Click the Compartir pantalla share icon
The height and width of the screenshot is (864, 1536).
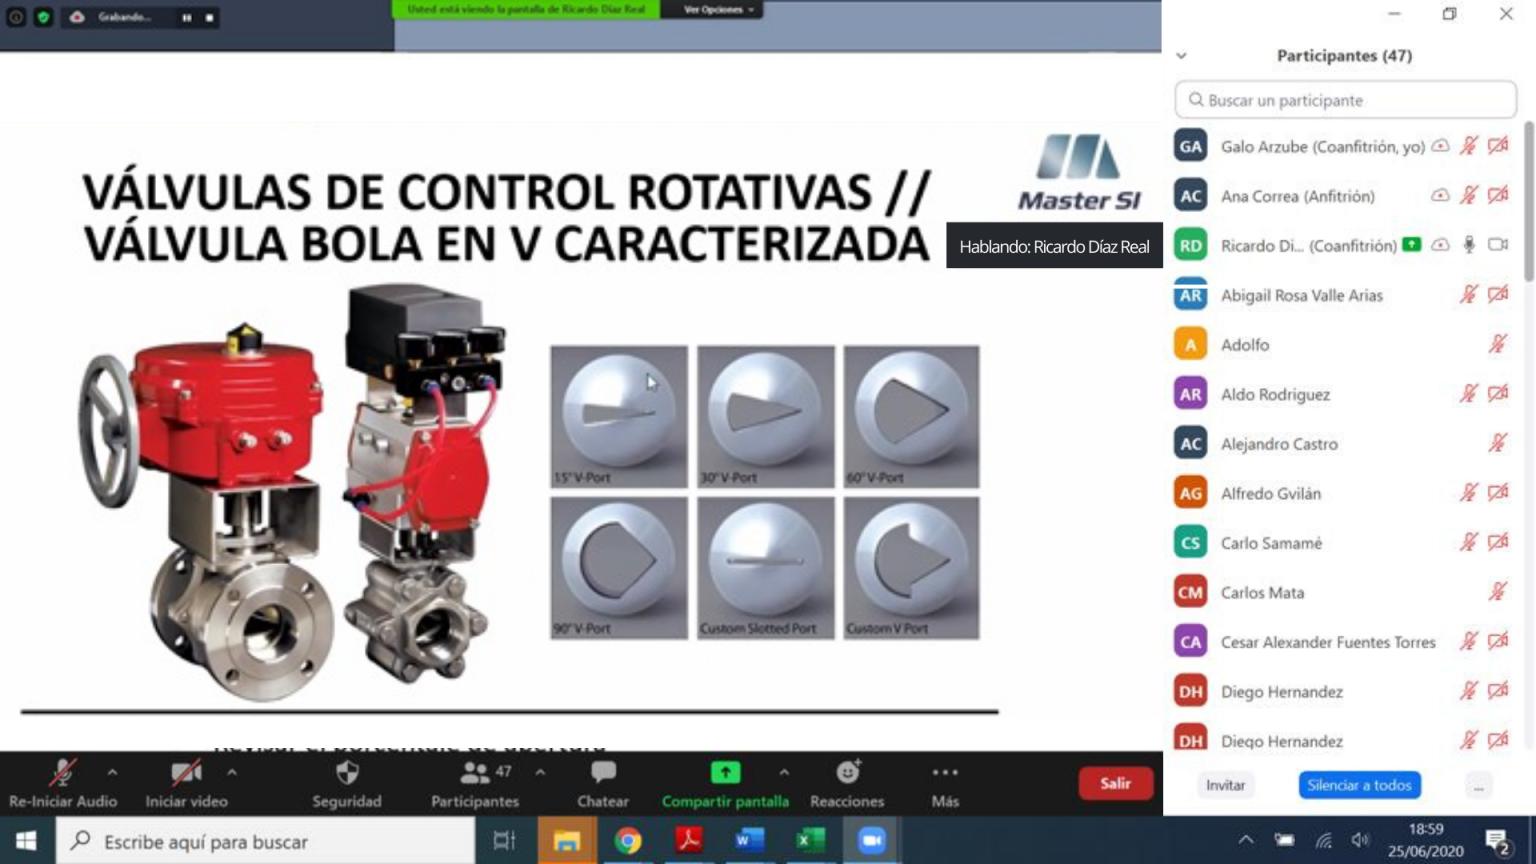click(725, 773)
